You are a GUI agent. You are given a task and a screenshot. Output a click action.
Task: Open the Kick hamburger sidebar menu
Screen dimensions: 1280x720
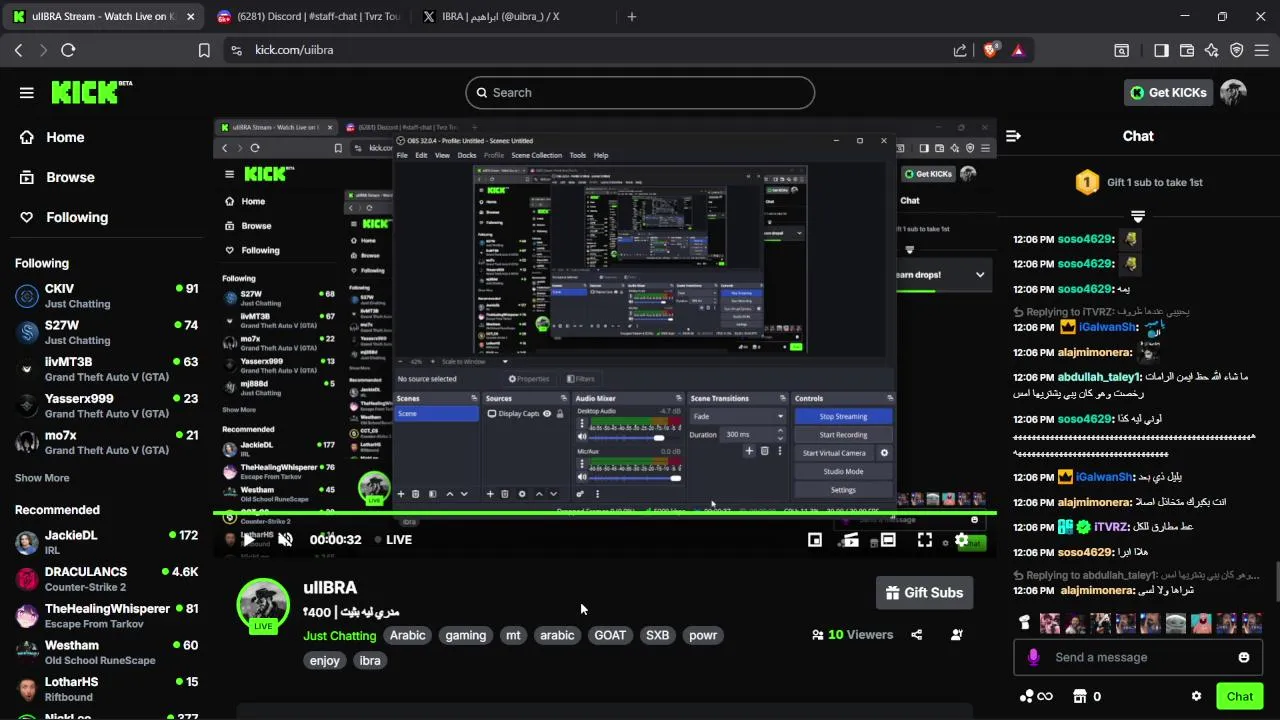pyautogui.click(x=27, y=92)
